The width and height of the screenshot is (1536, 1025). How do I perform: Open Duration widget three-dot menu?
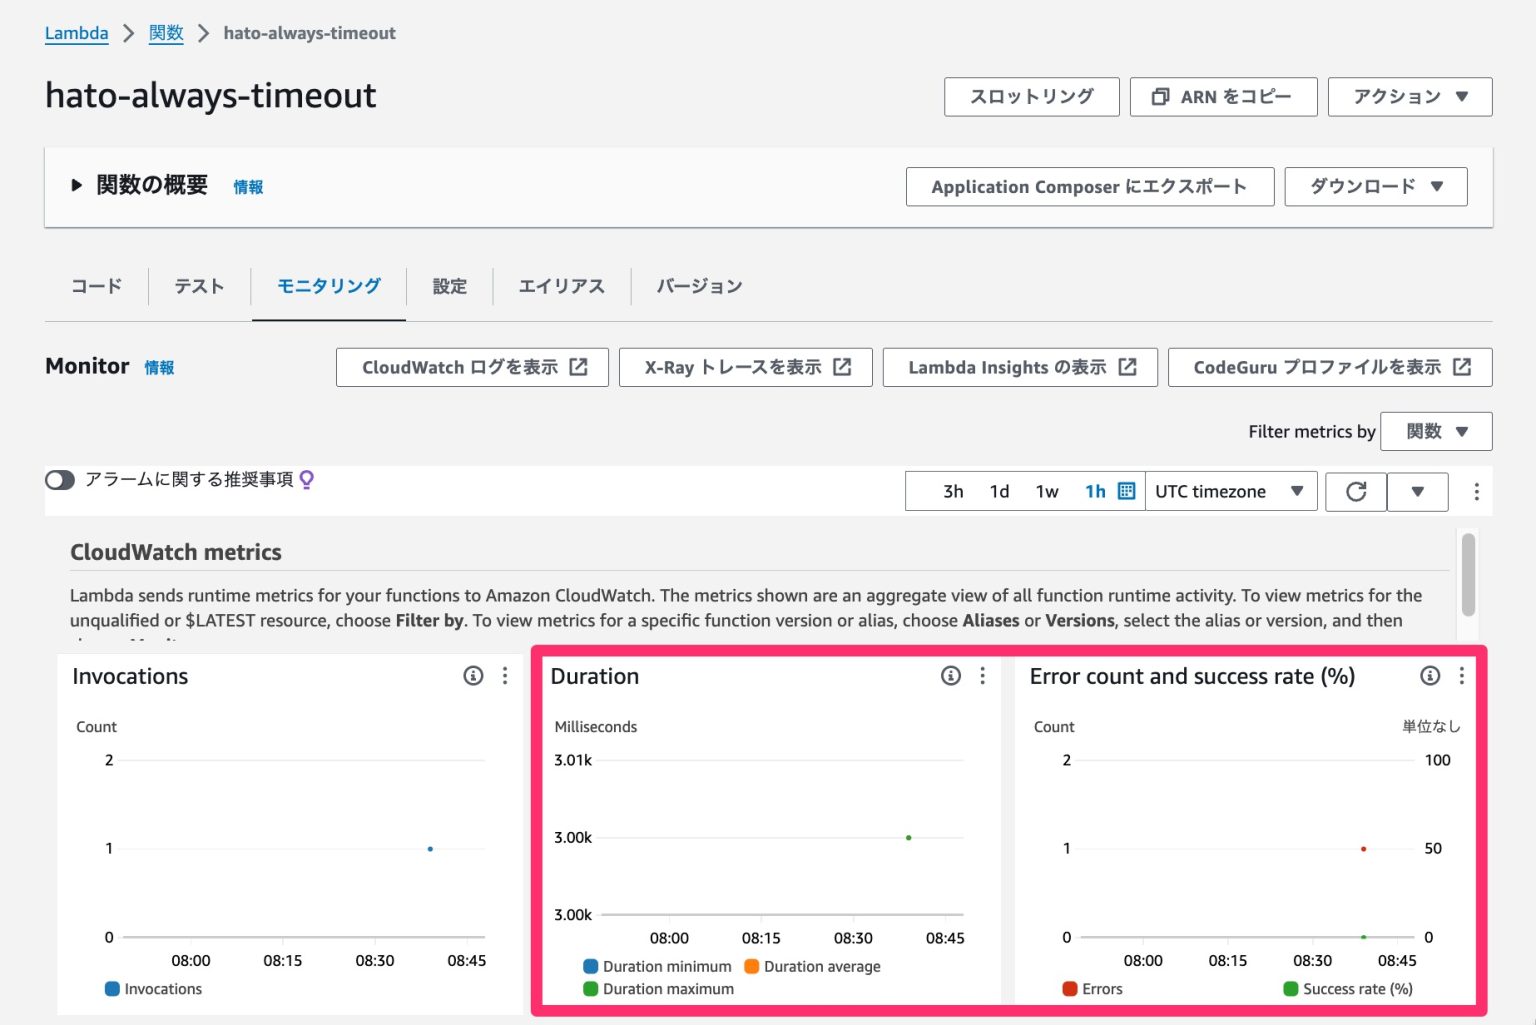pos(983,676)
